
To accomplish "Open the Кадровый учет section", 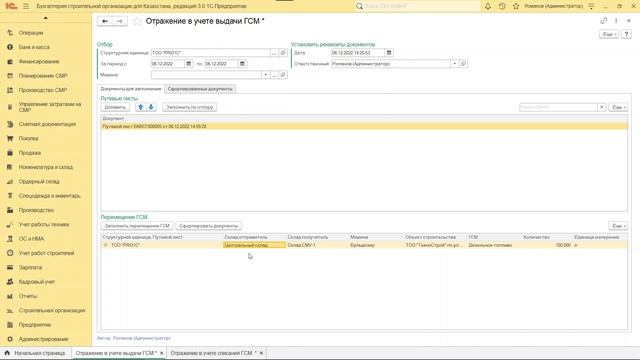I will 37,282.
